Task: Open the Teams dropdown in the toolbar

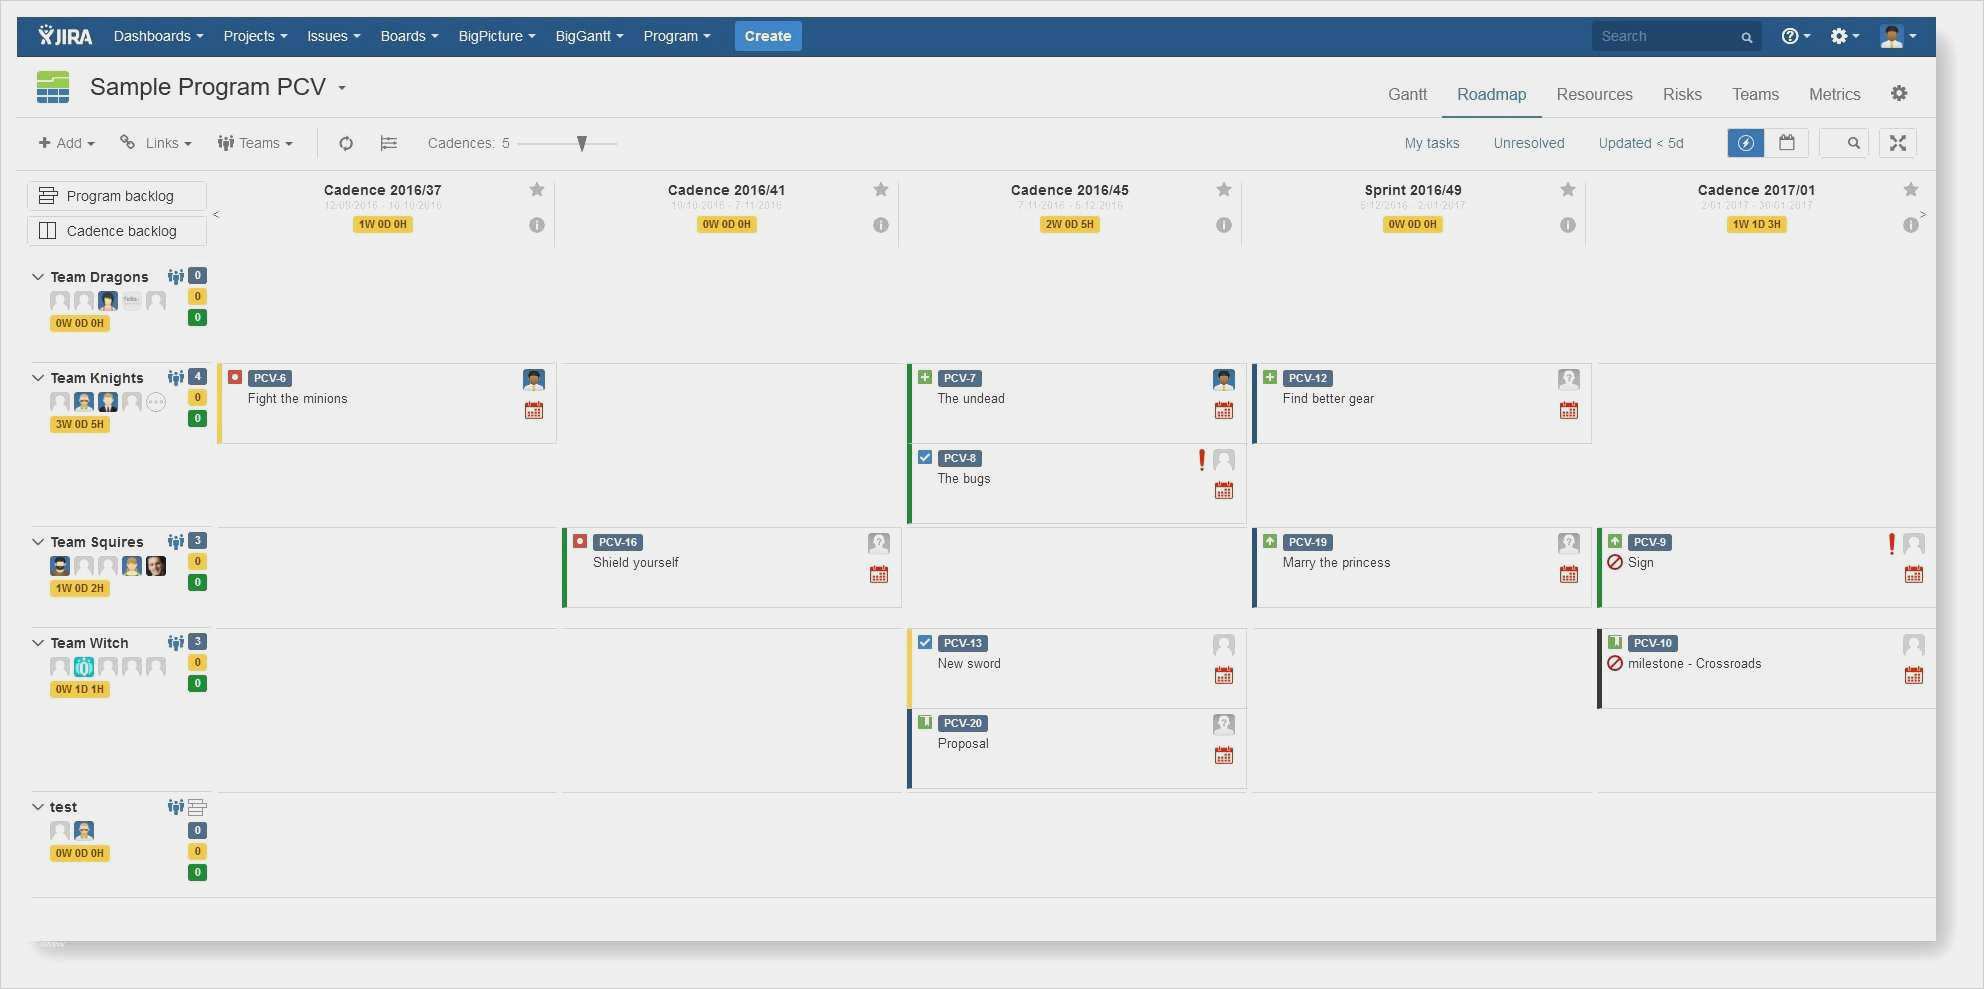Action: [x=256, y=143]
